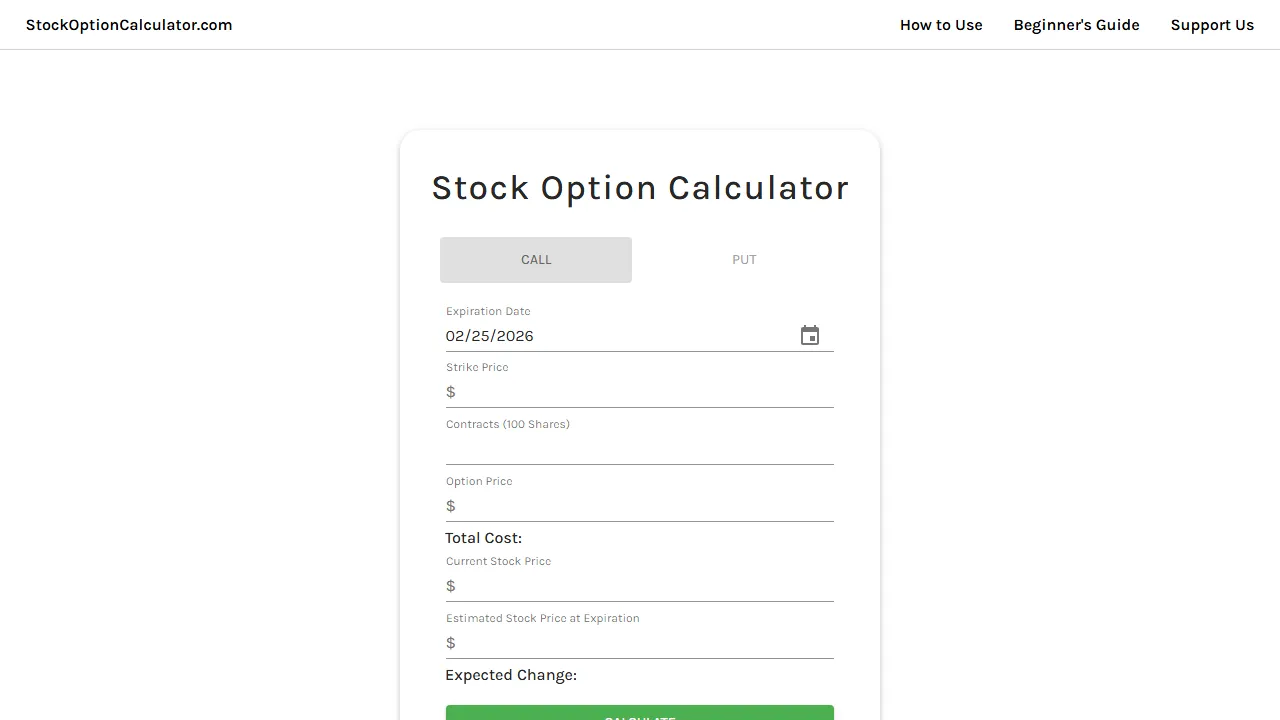
Task: Click the Stock Option Calculator heading
Action: click(x=640, y=188)
